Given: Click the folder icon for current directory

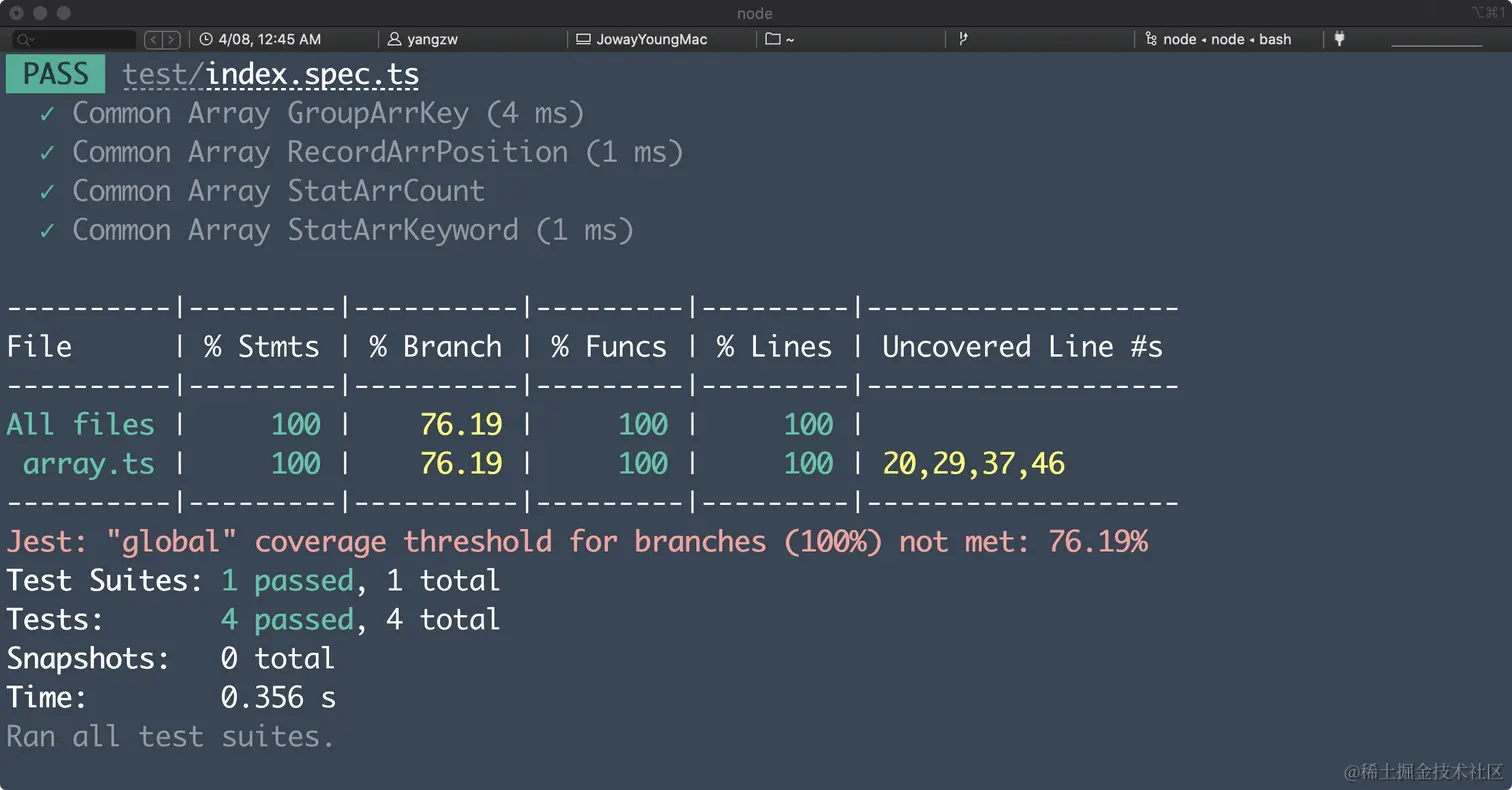Looking at the screenshot, I should (x=772, y=40).
